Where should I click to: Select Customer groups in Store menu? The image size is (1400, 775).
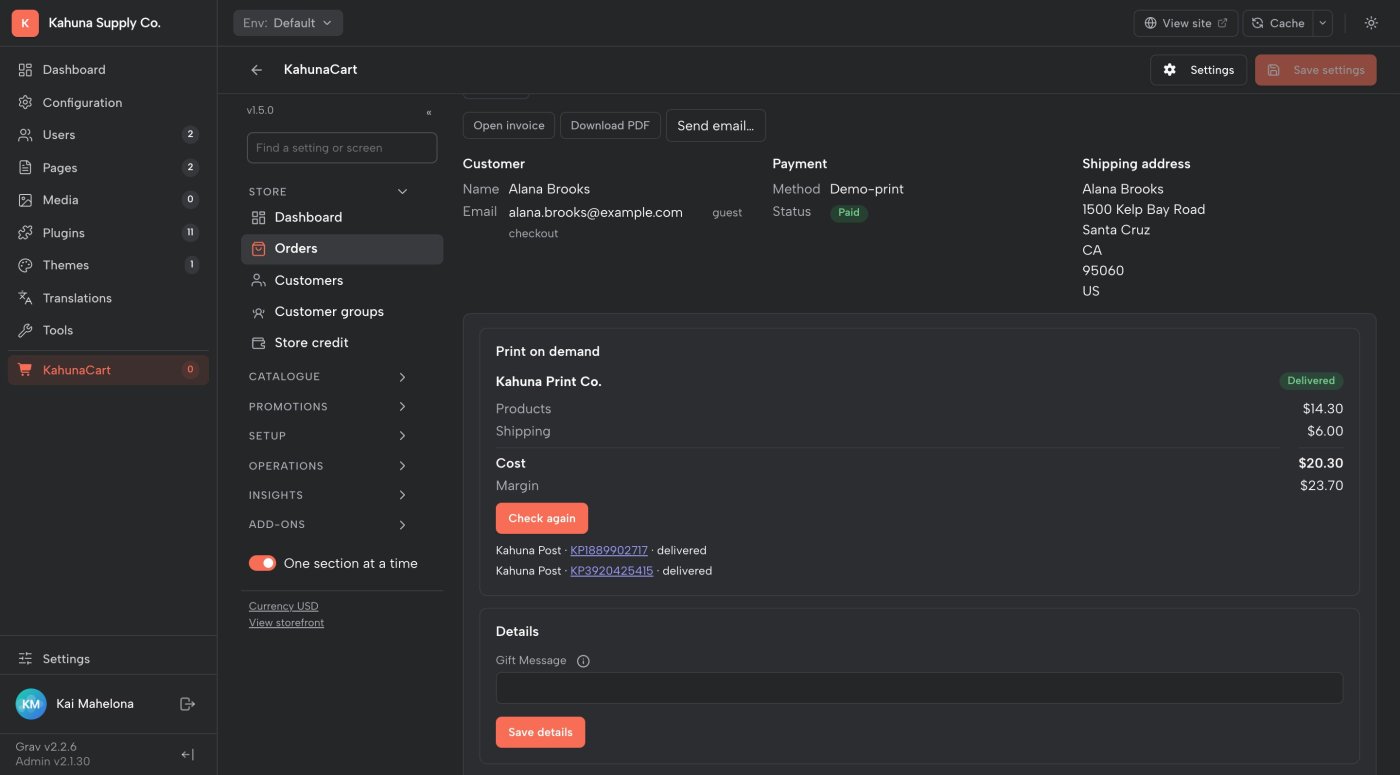point(342,312)
